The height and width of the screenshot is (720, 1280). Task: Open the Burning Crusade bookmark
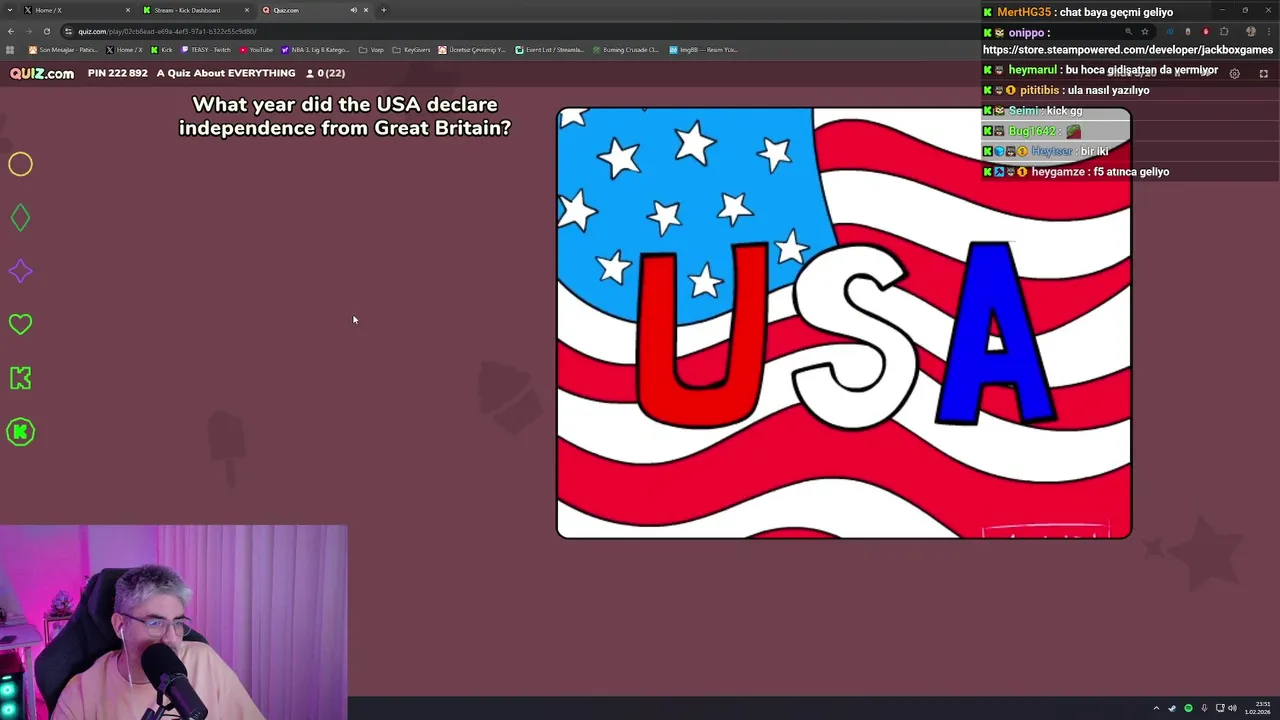625,50
